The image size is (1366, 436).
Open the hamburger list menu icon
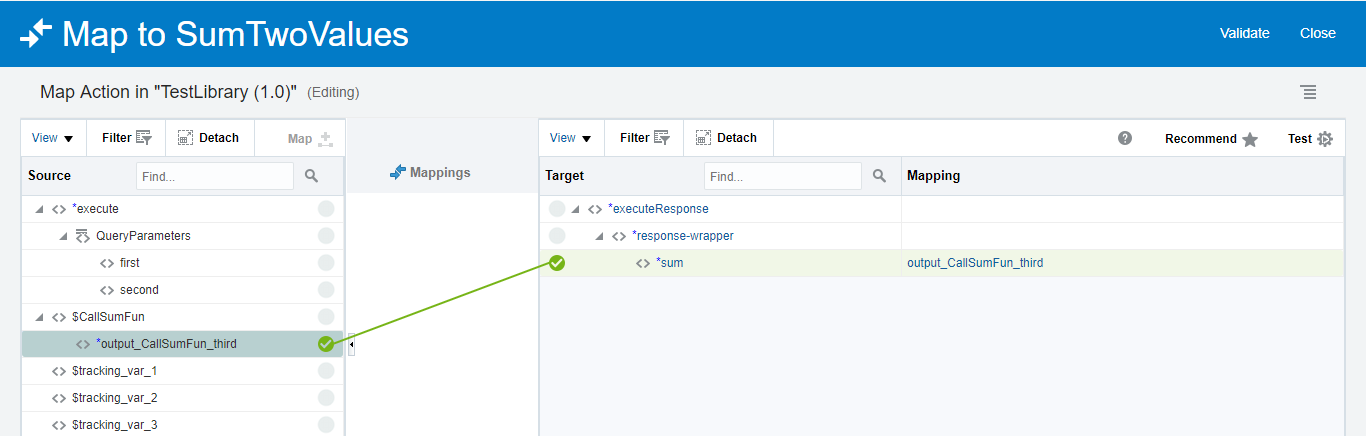point(1308,92)
